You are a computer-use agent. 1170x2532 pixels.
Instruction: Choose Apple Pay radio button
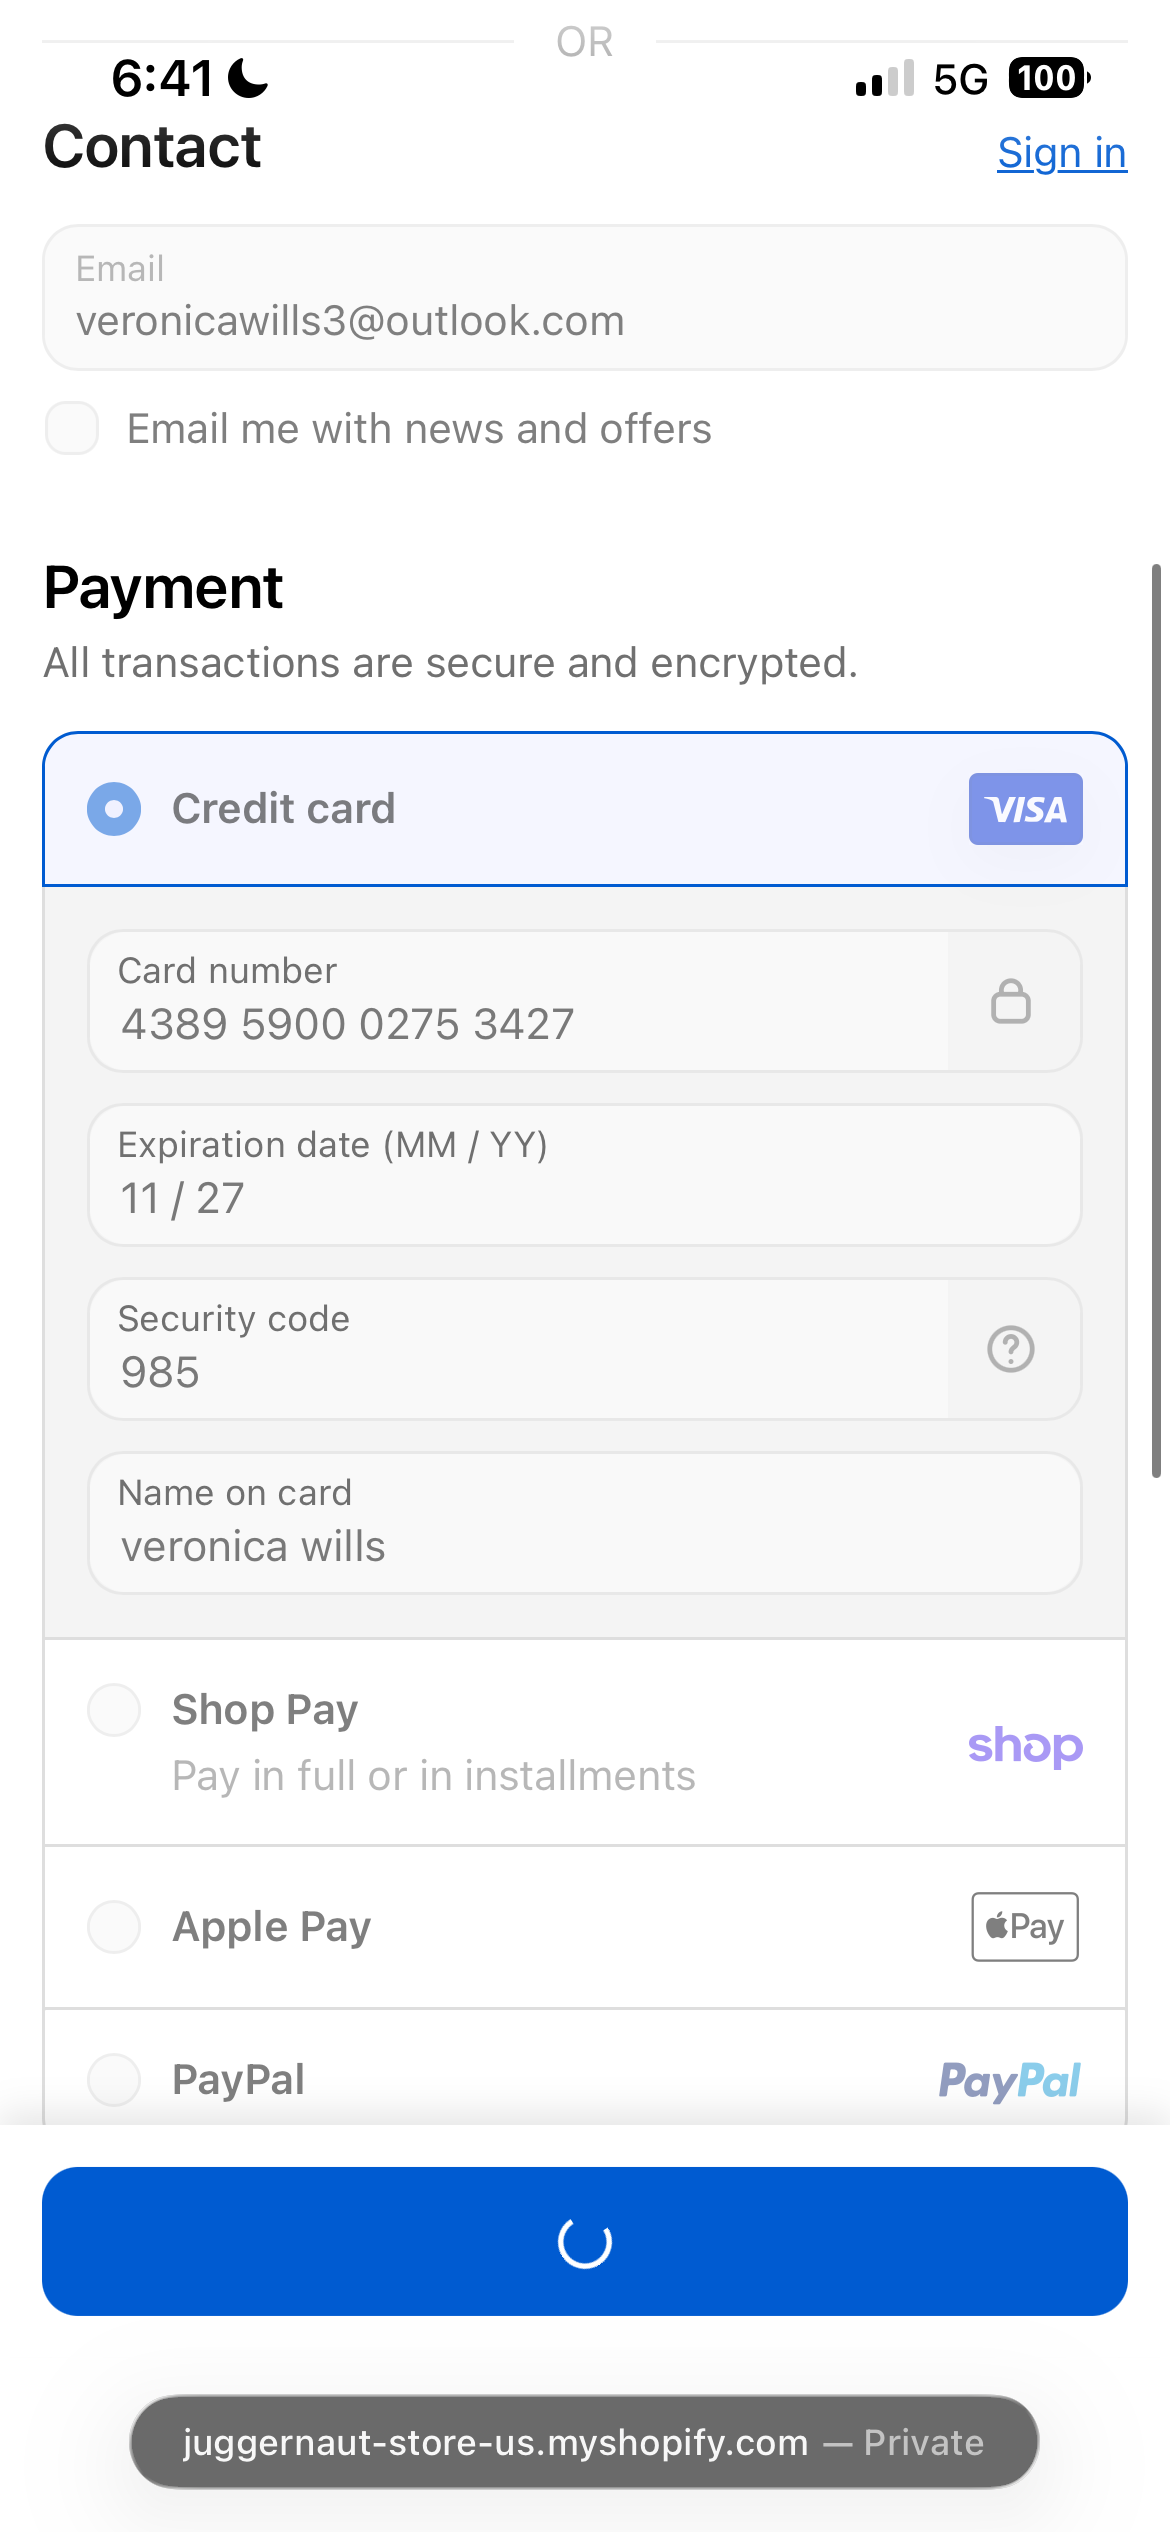pyautogui.click(x=114, y=1927)
